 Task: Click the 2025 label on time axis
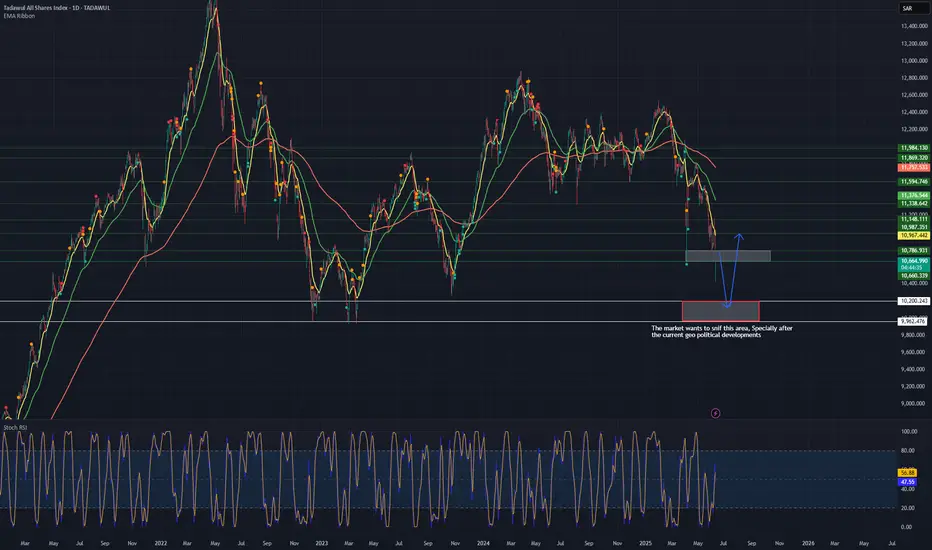coord(646,543)
